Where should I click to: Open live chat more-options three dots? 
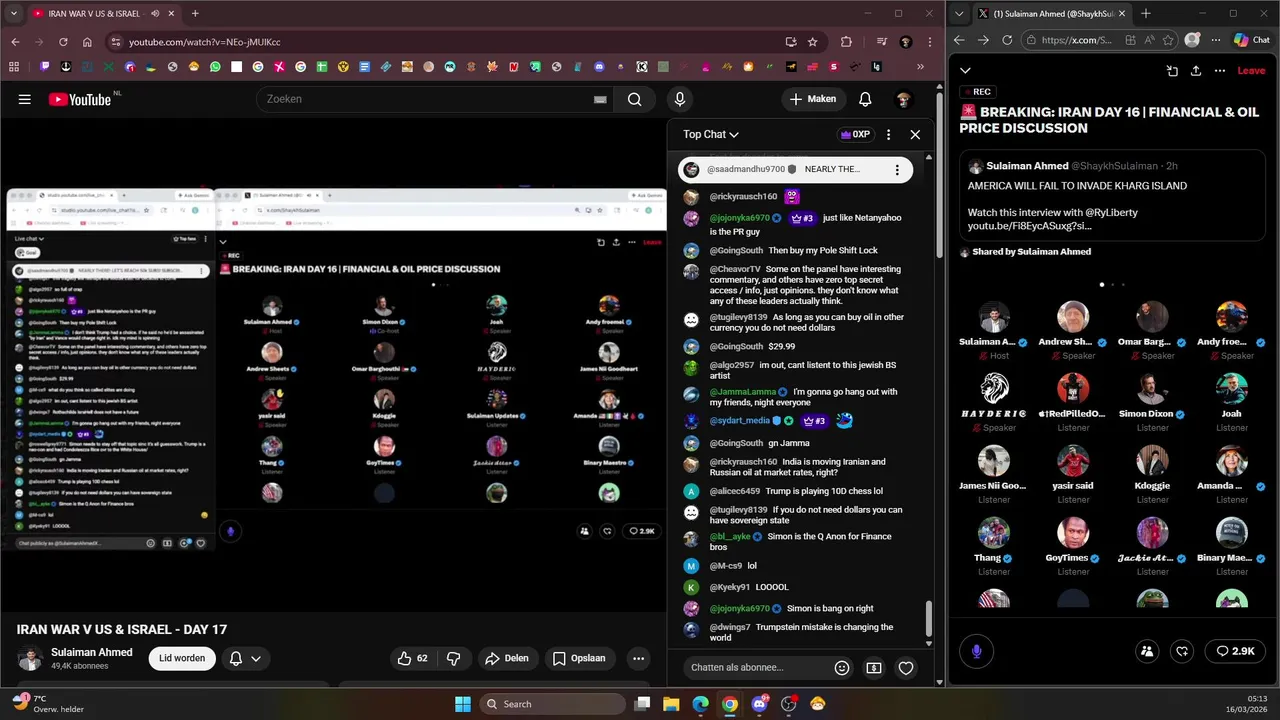point(888,134)
